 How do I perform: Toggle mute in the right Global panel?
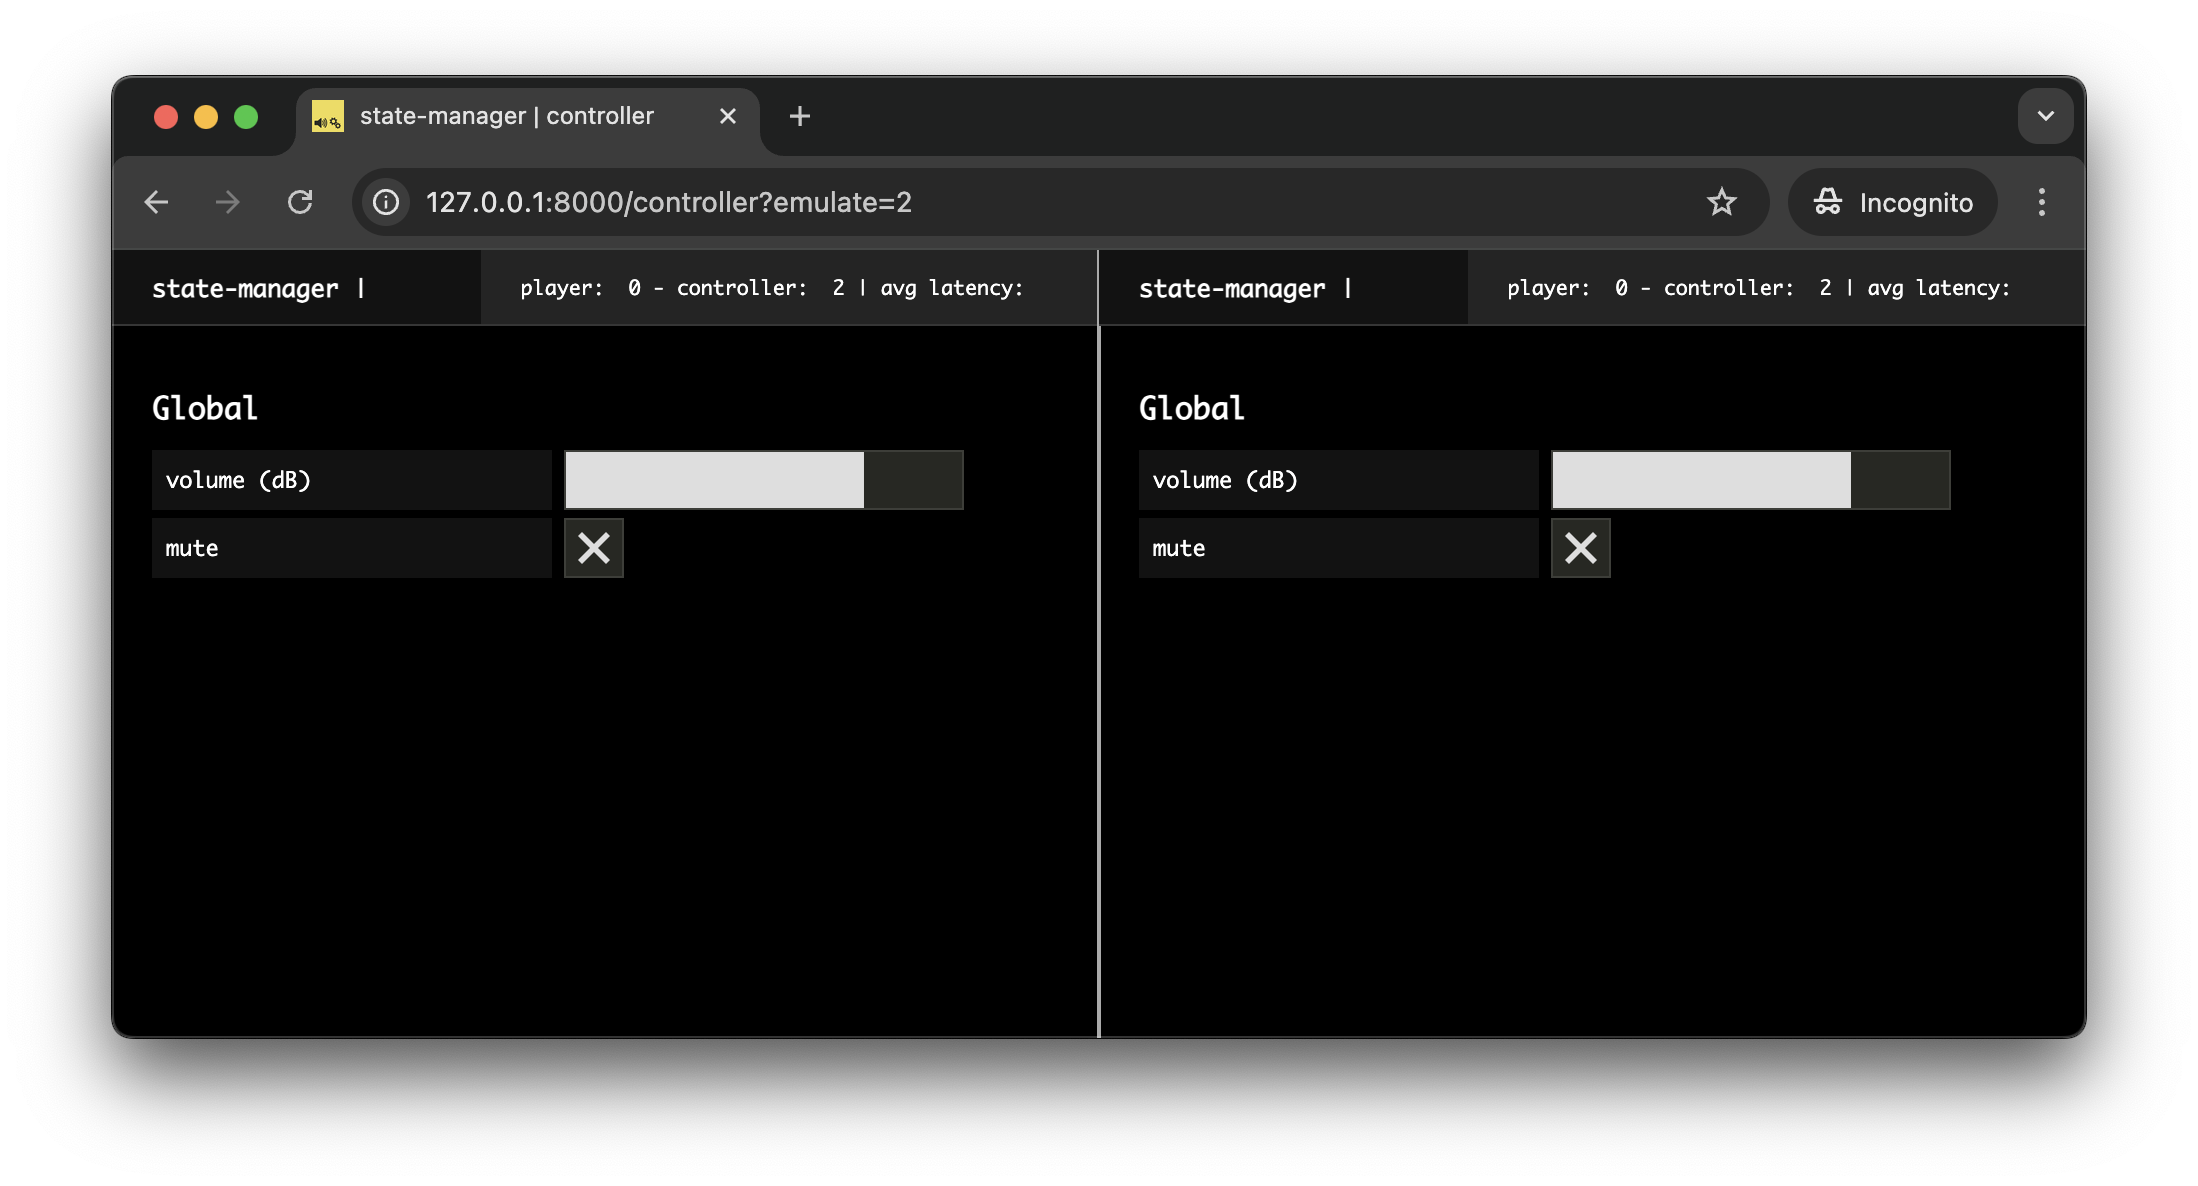pyautogui.click(x=1580, y=548)
